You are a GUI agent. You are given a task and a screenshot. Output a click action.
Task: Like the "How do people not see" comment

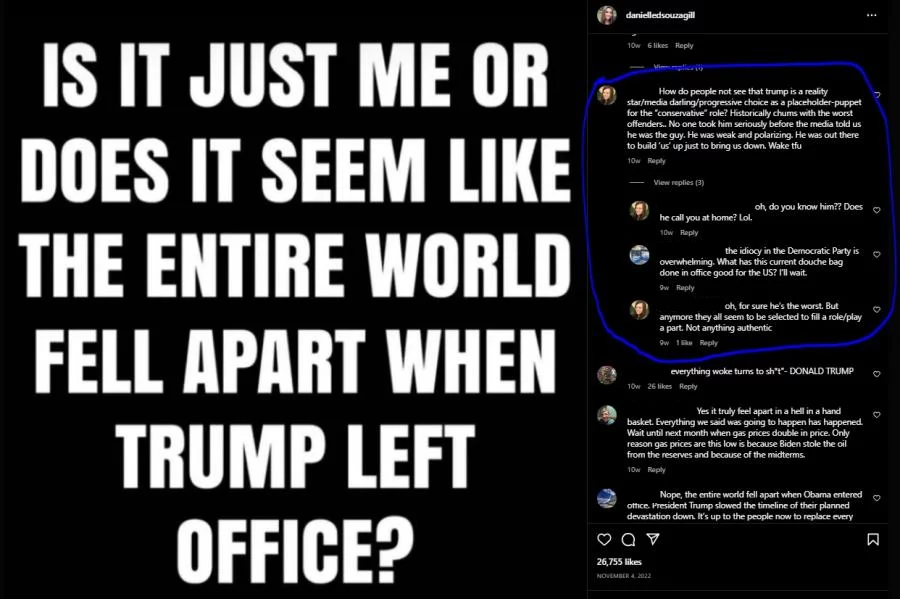(877, 96)
